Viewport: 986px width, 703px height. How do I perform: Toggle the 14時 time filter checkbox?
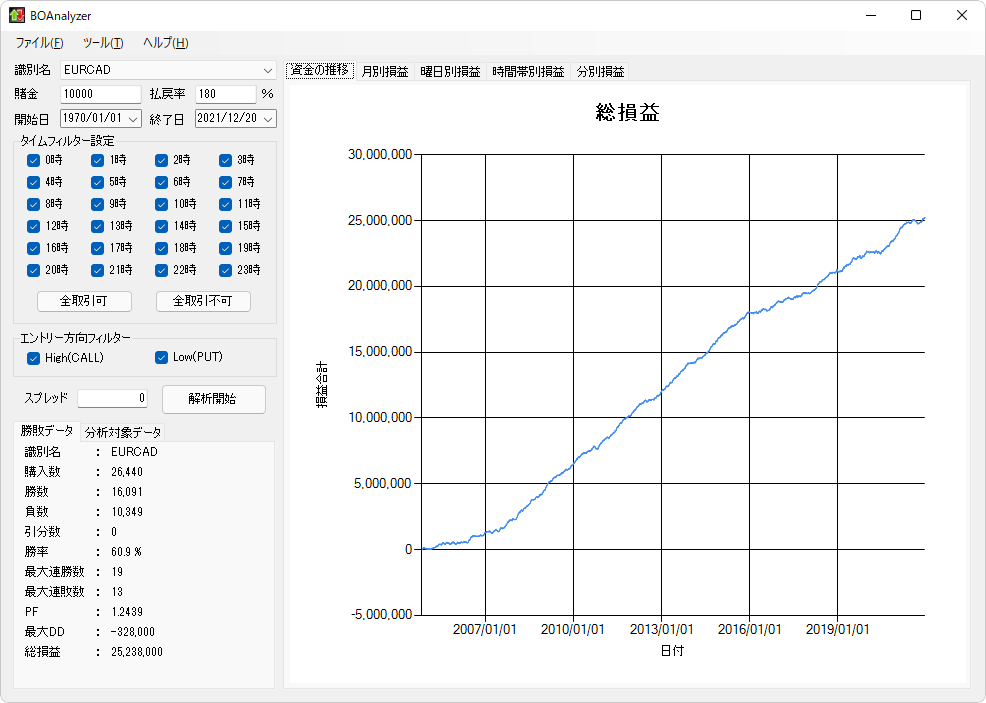point(162,226)
